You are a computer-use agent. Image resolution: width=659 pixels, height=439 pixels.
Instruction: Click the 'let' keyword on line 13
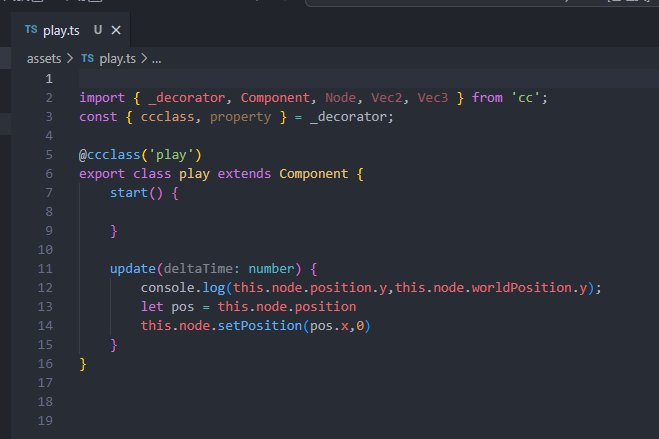click(152, 307)
